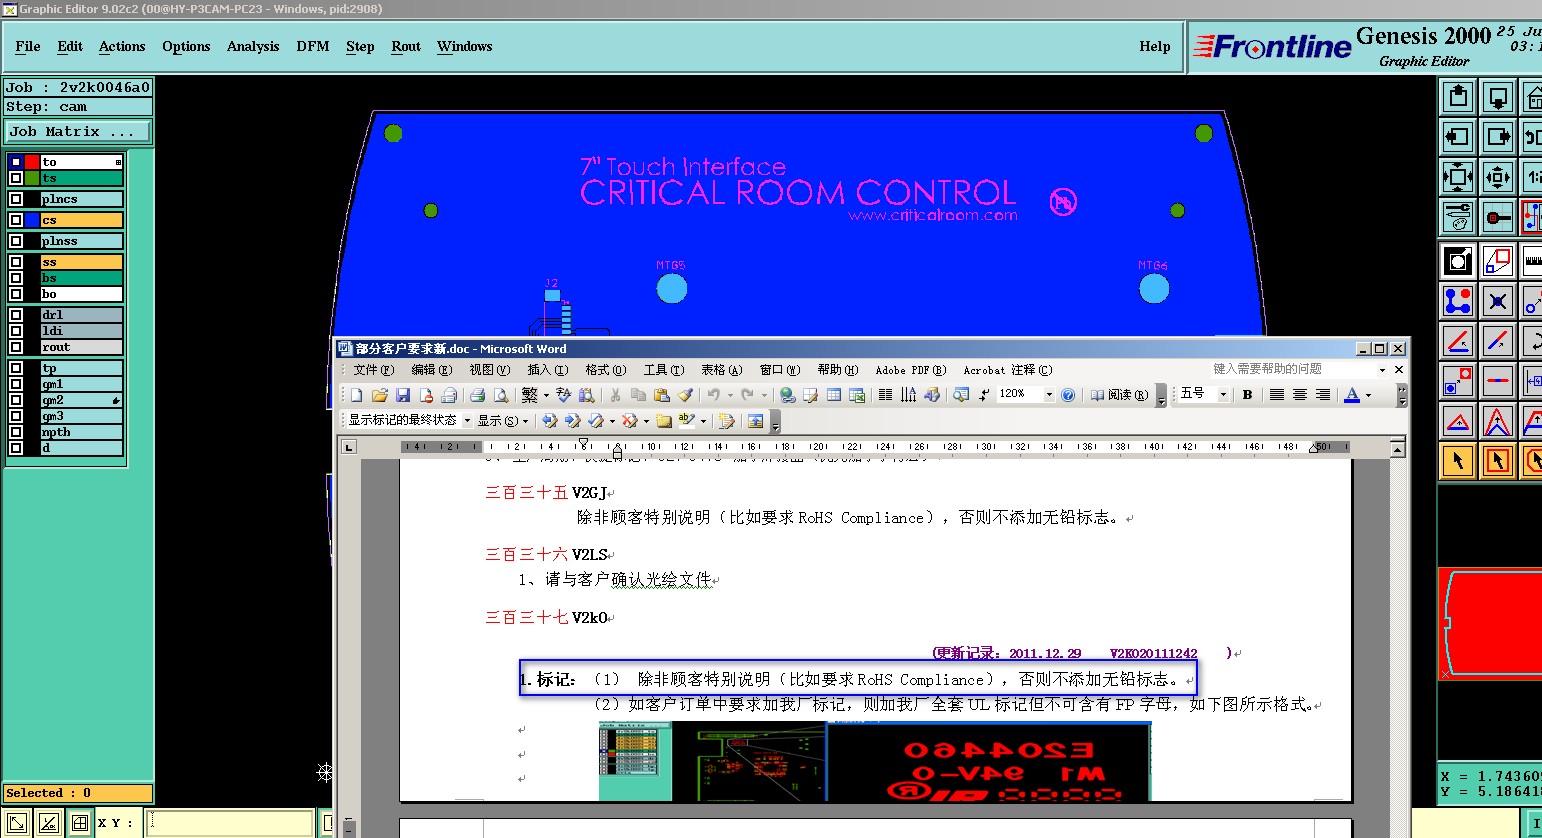
Task: Open the 文件(F) menu in Word
Action: tap(374, 370)
